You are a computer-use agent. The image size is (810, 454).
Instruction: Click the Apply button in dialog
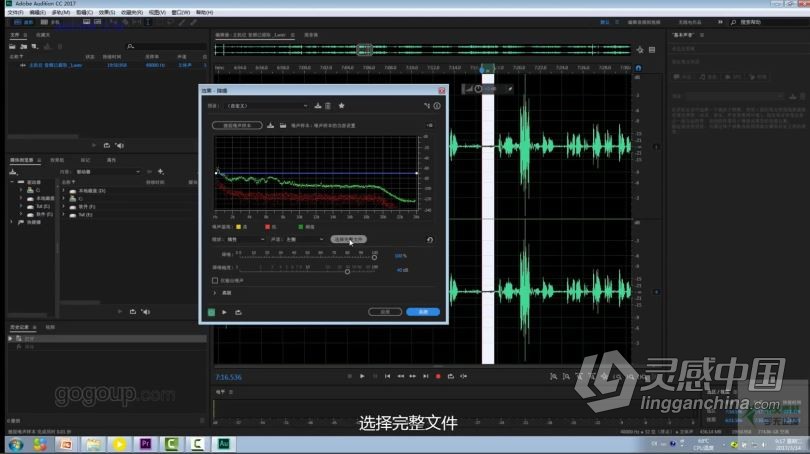(x=423, y=312)
